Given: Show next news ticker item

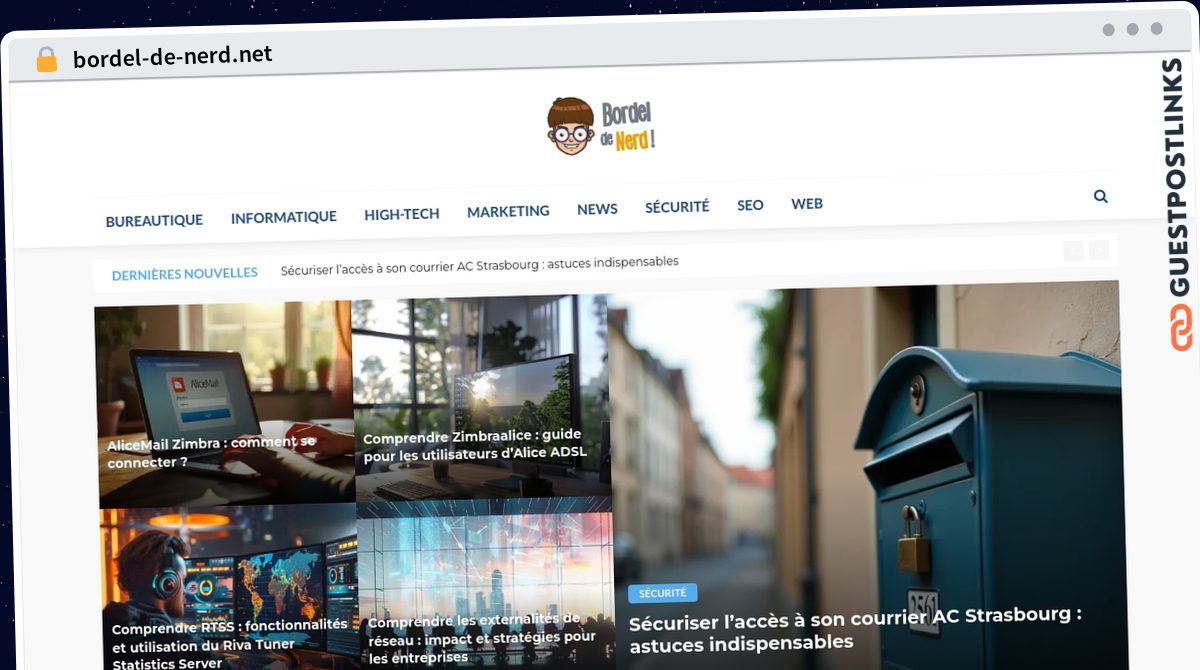Looking at the screenshot, I should pos(1099,250).
